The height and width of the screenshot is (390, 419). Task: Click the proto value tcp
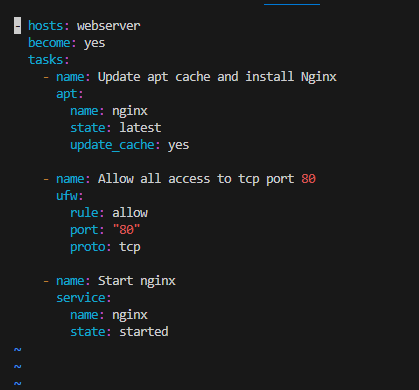click(x=130, y=247)
